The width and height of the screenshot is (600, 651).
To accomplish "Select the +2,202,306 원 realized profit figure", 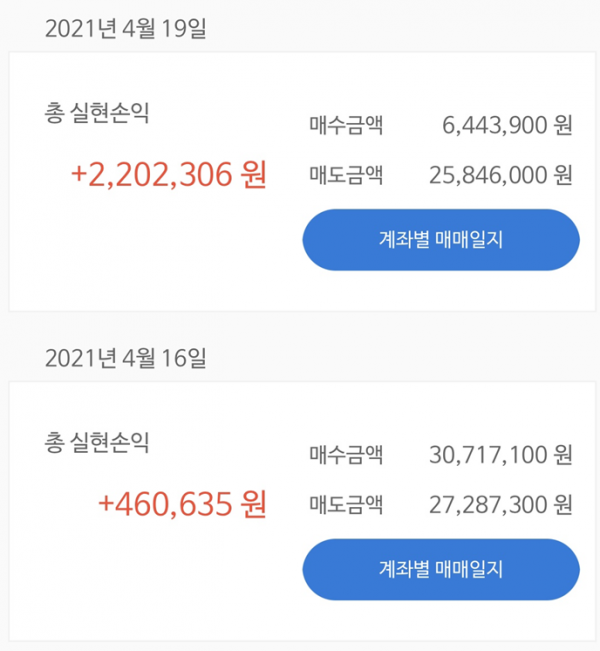I will (x=169, y=175).
